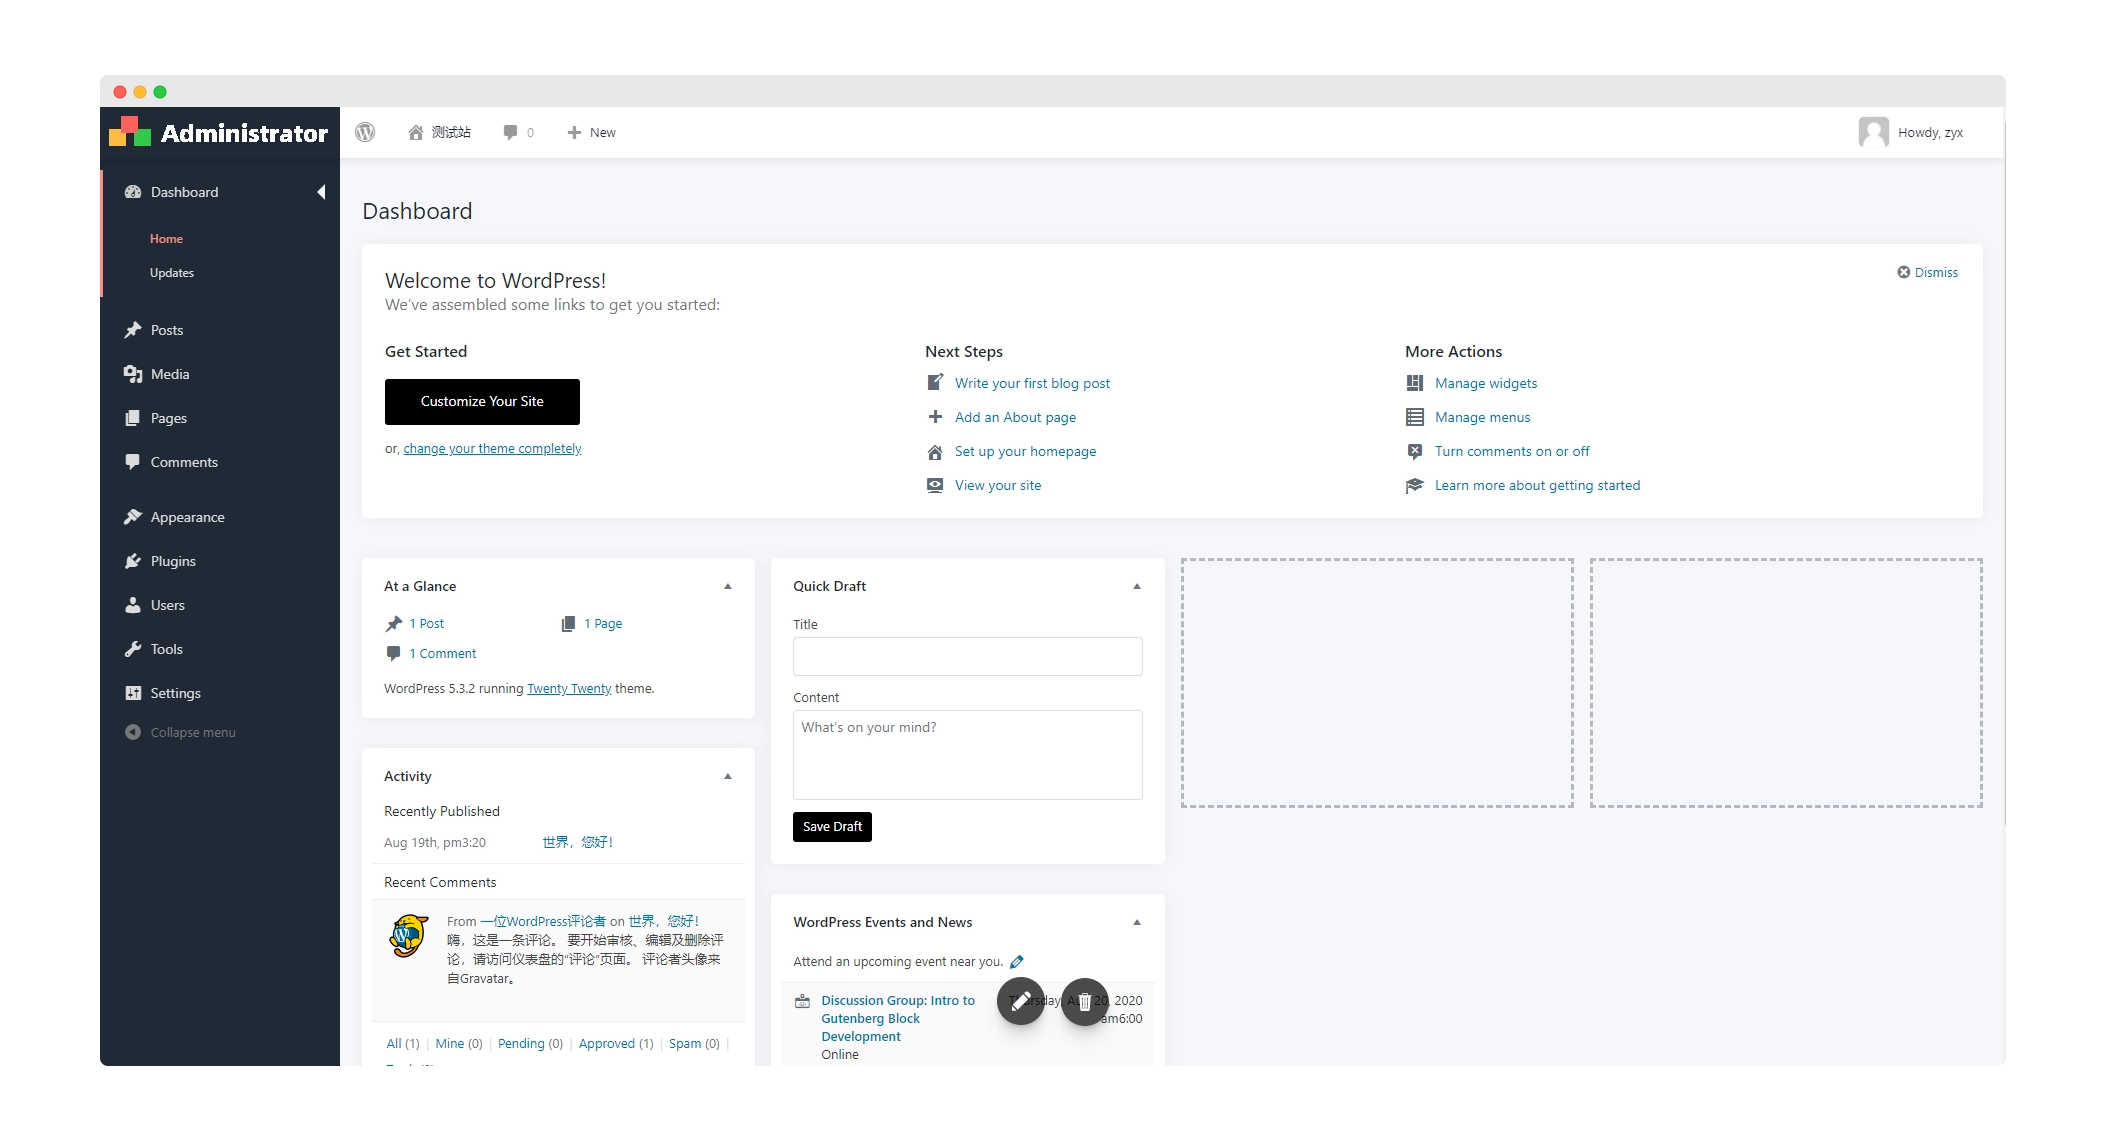Collapse the Dashboard submenu arrow
The height and width of the screenshot is (1141, 2106).
click(x=322, y=192)
